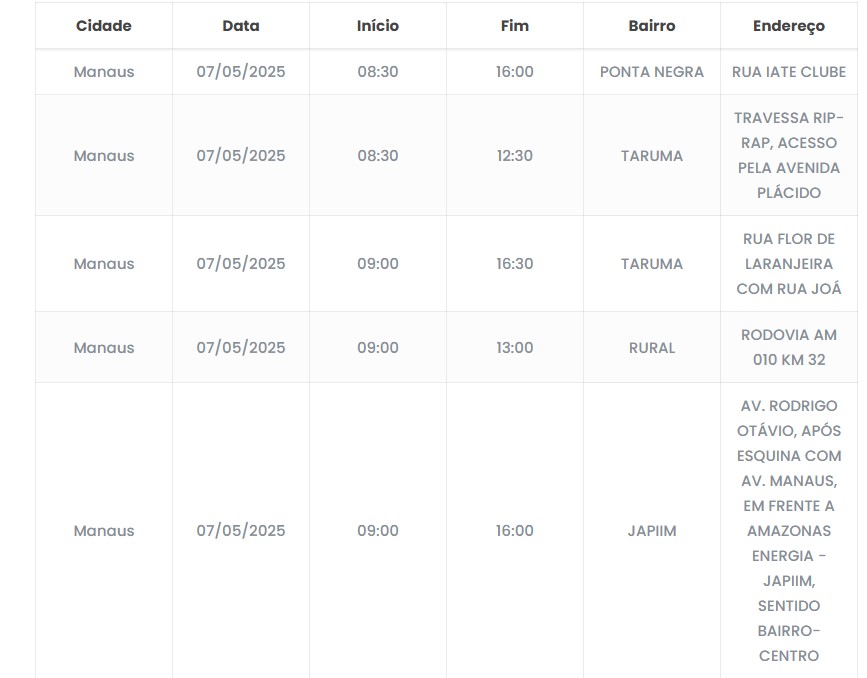Select the JAPIIM cell in Bairro column
The image size is (867, 678).
pyautogui.click(x=652, y=531)
